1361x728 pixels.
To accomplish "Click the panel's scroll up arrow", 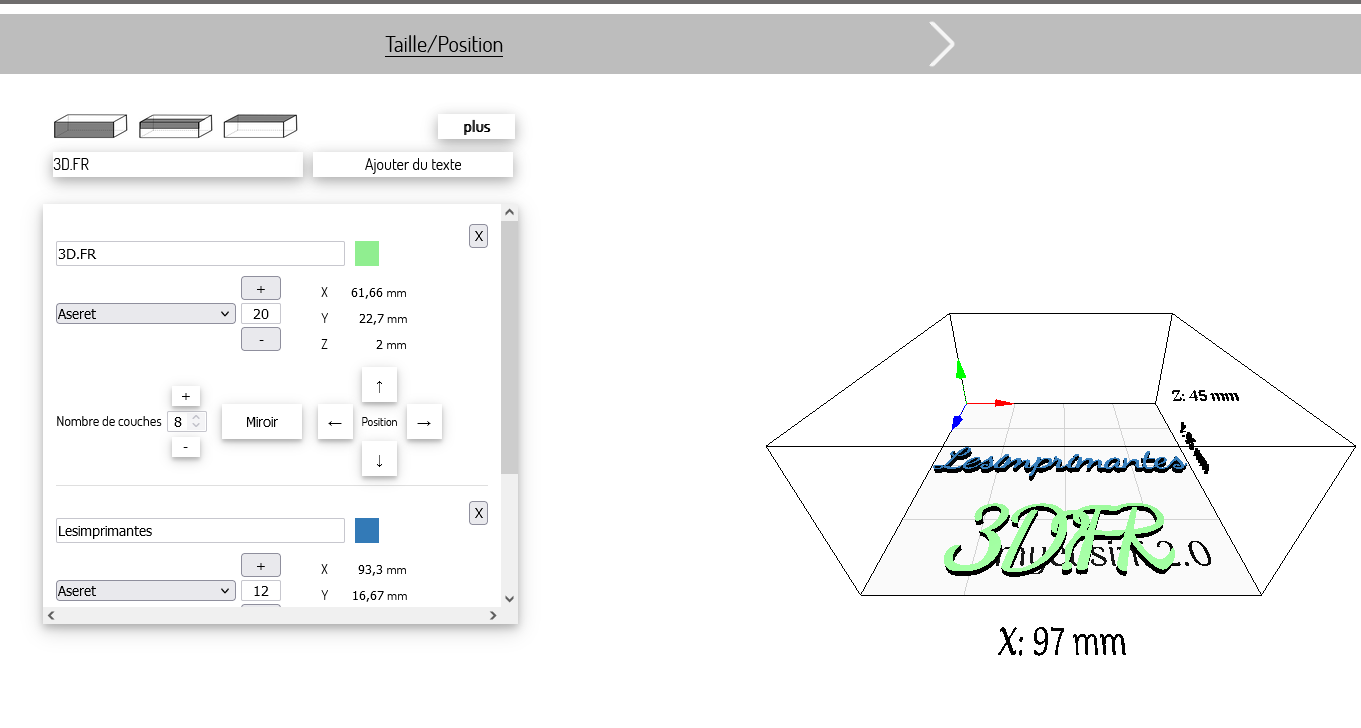I will 509,213.
